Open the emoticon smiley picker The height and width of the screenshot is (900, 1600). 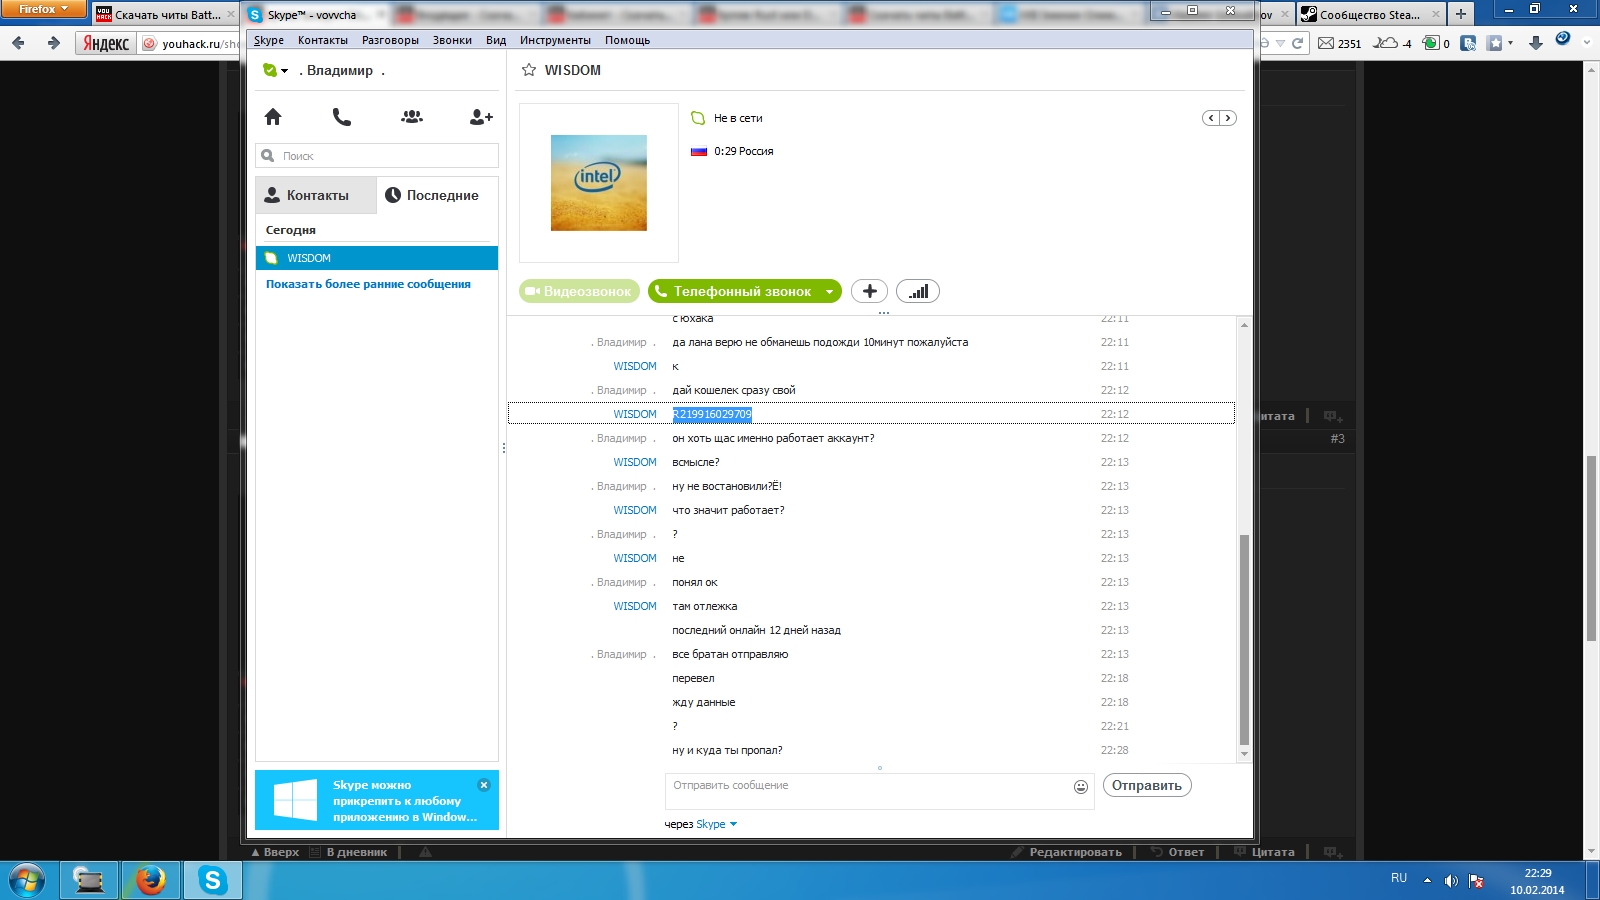point(1081,787)
